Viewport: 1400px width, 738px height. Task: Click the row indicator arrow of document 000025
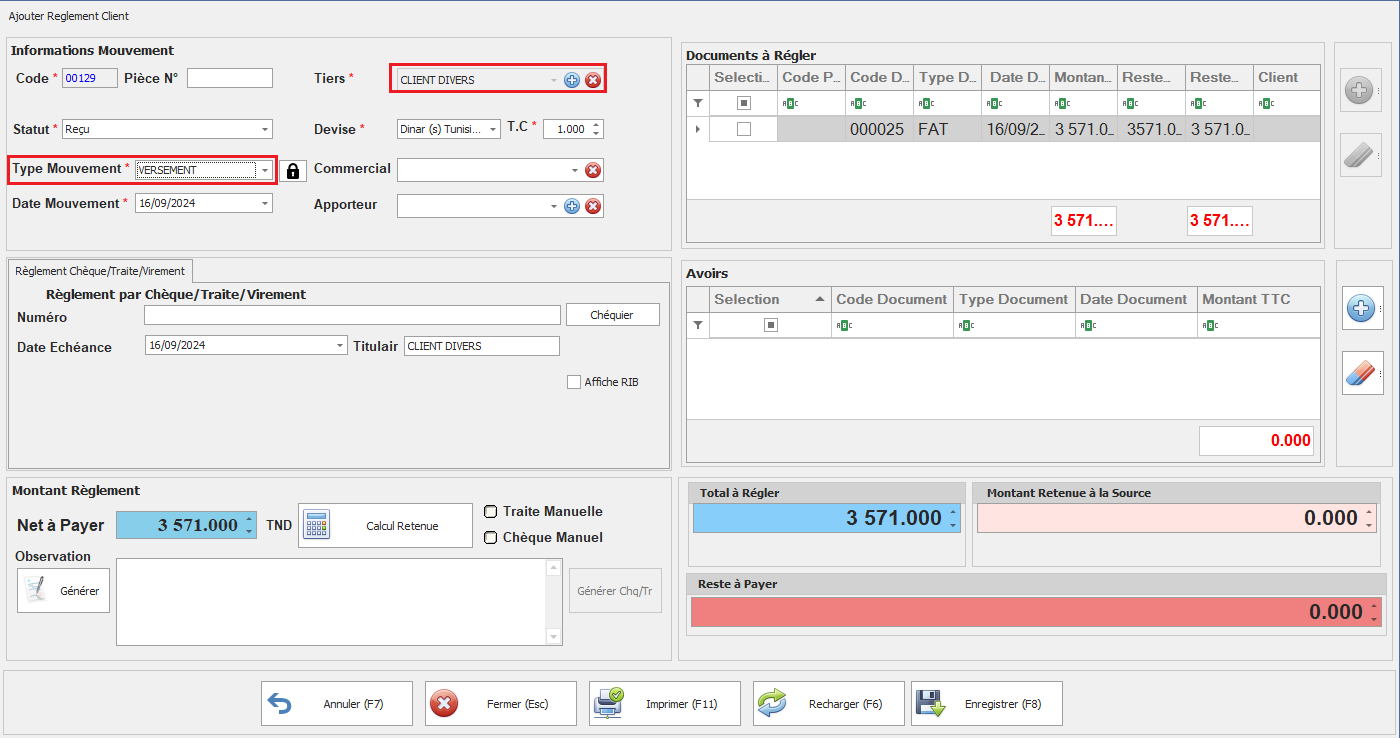[697, 129]
